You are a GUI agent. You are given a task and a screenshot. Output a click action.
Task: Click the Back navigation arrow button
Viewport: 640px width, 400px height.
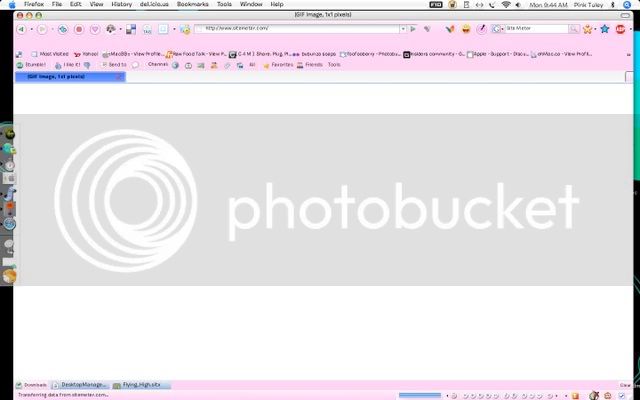(21, 29)
